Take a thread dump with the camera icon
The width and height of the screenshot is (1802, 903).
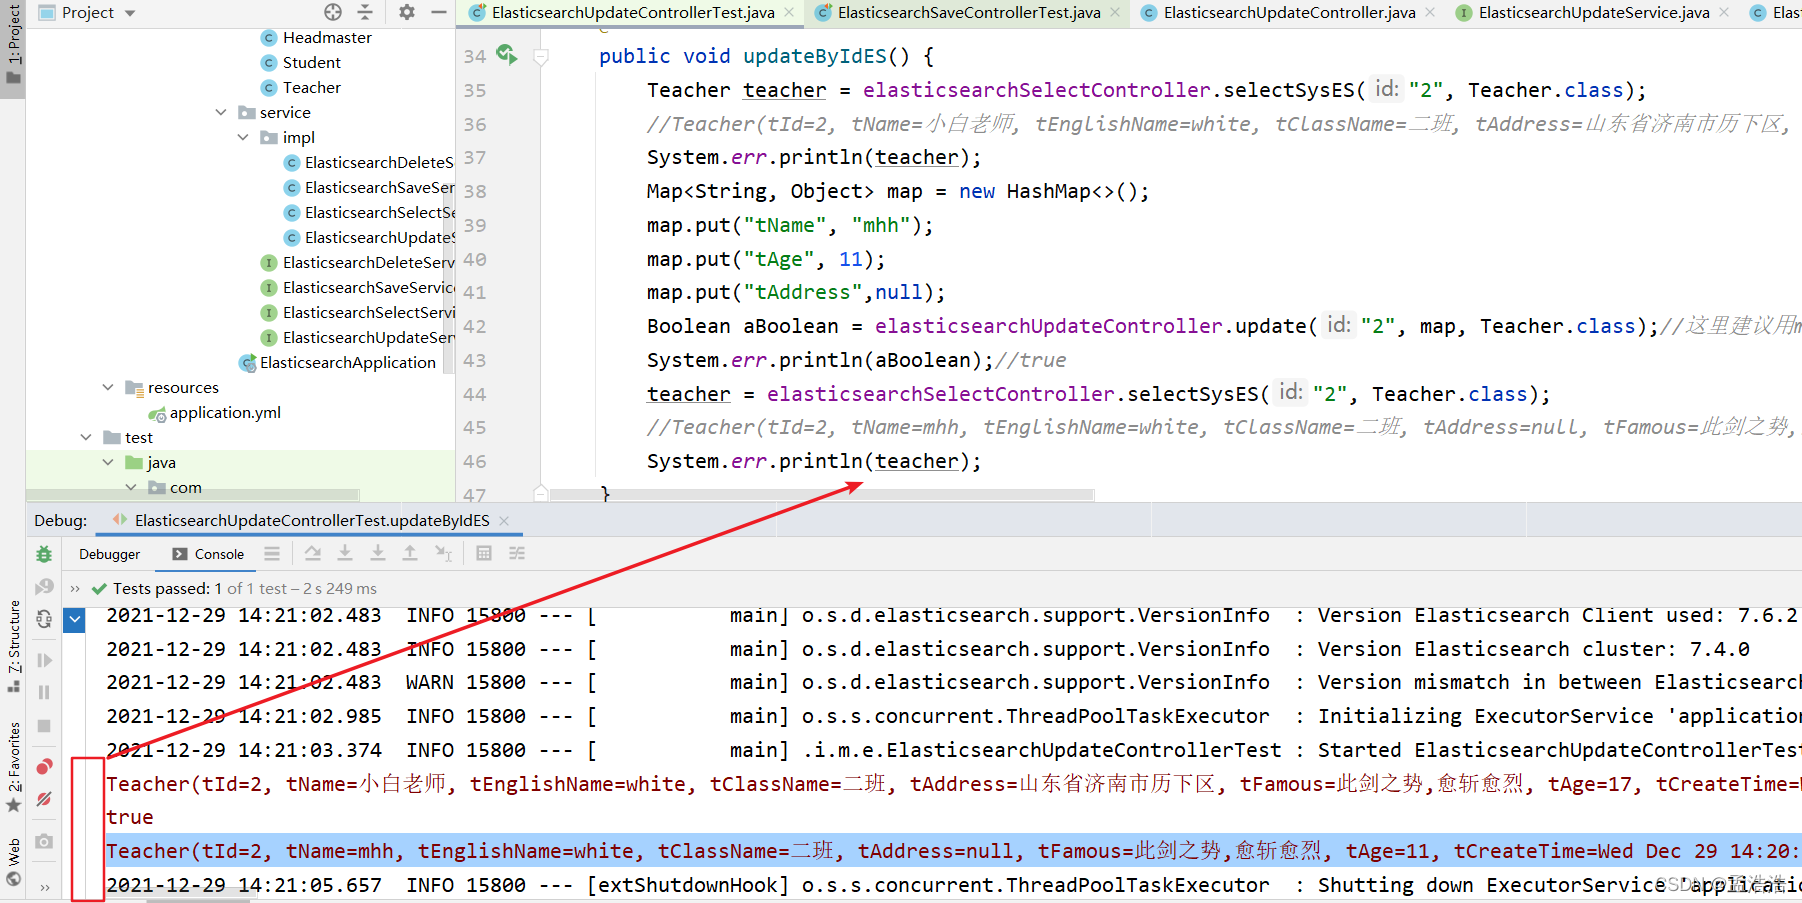44,842
